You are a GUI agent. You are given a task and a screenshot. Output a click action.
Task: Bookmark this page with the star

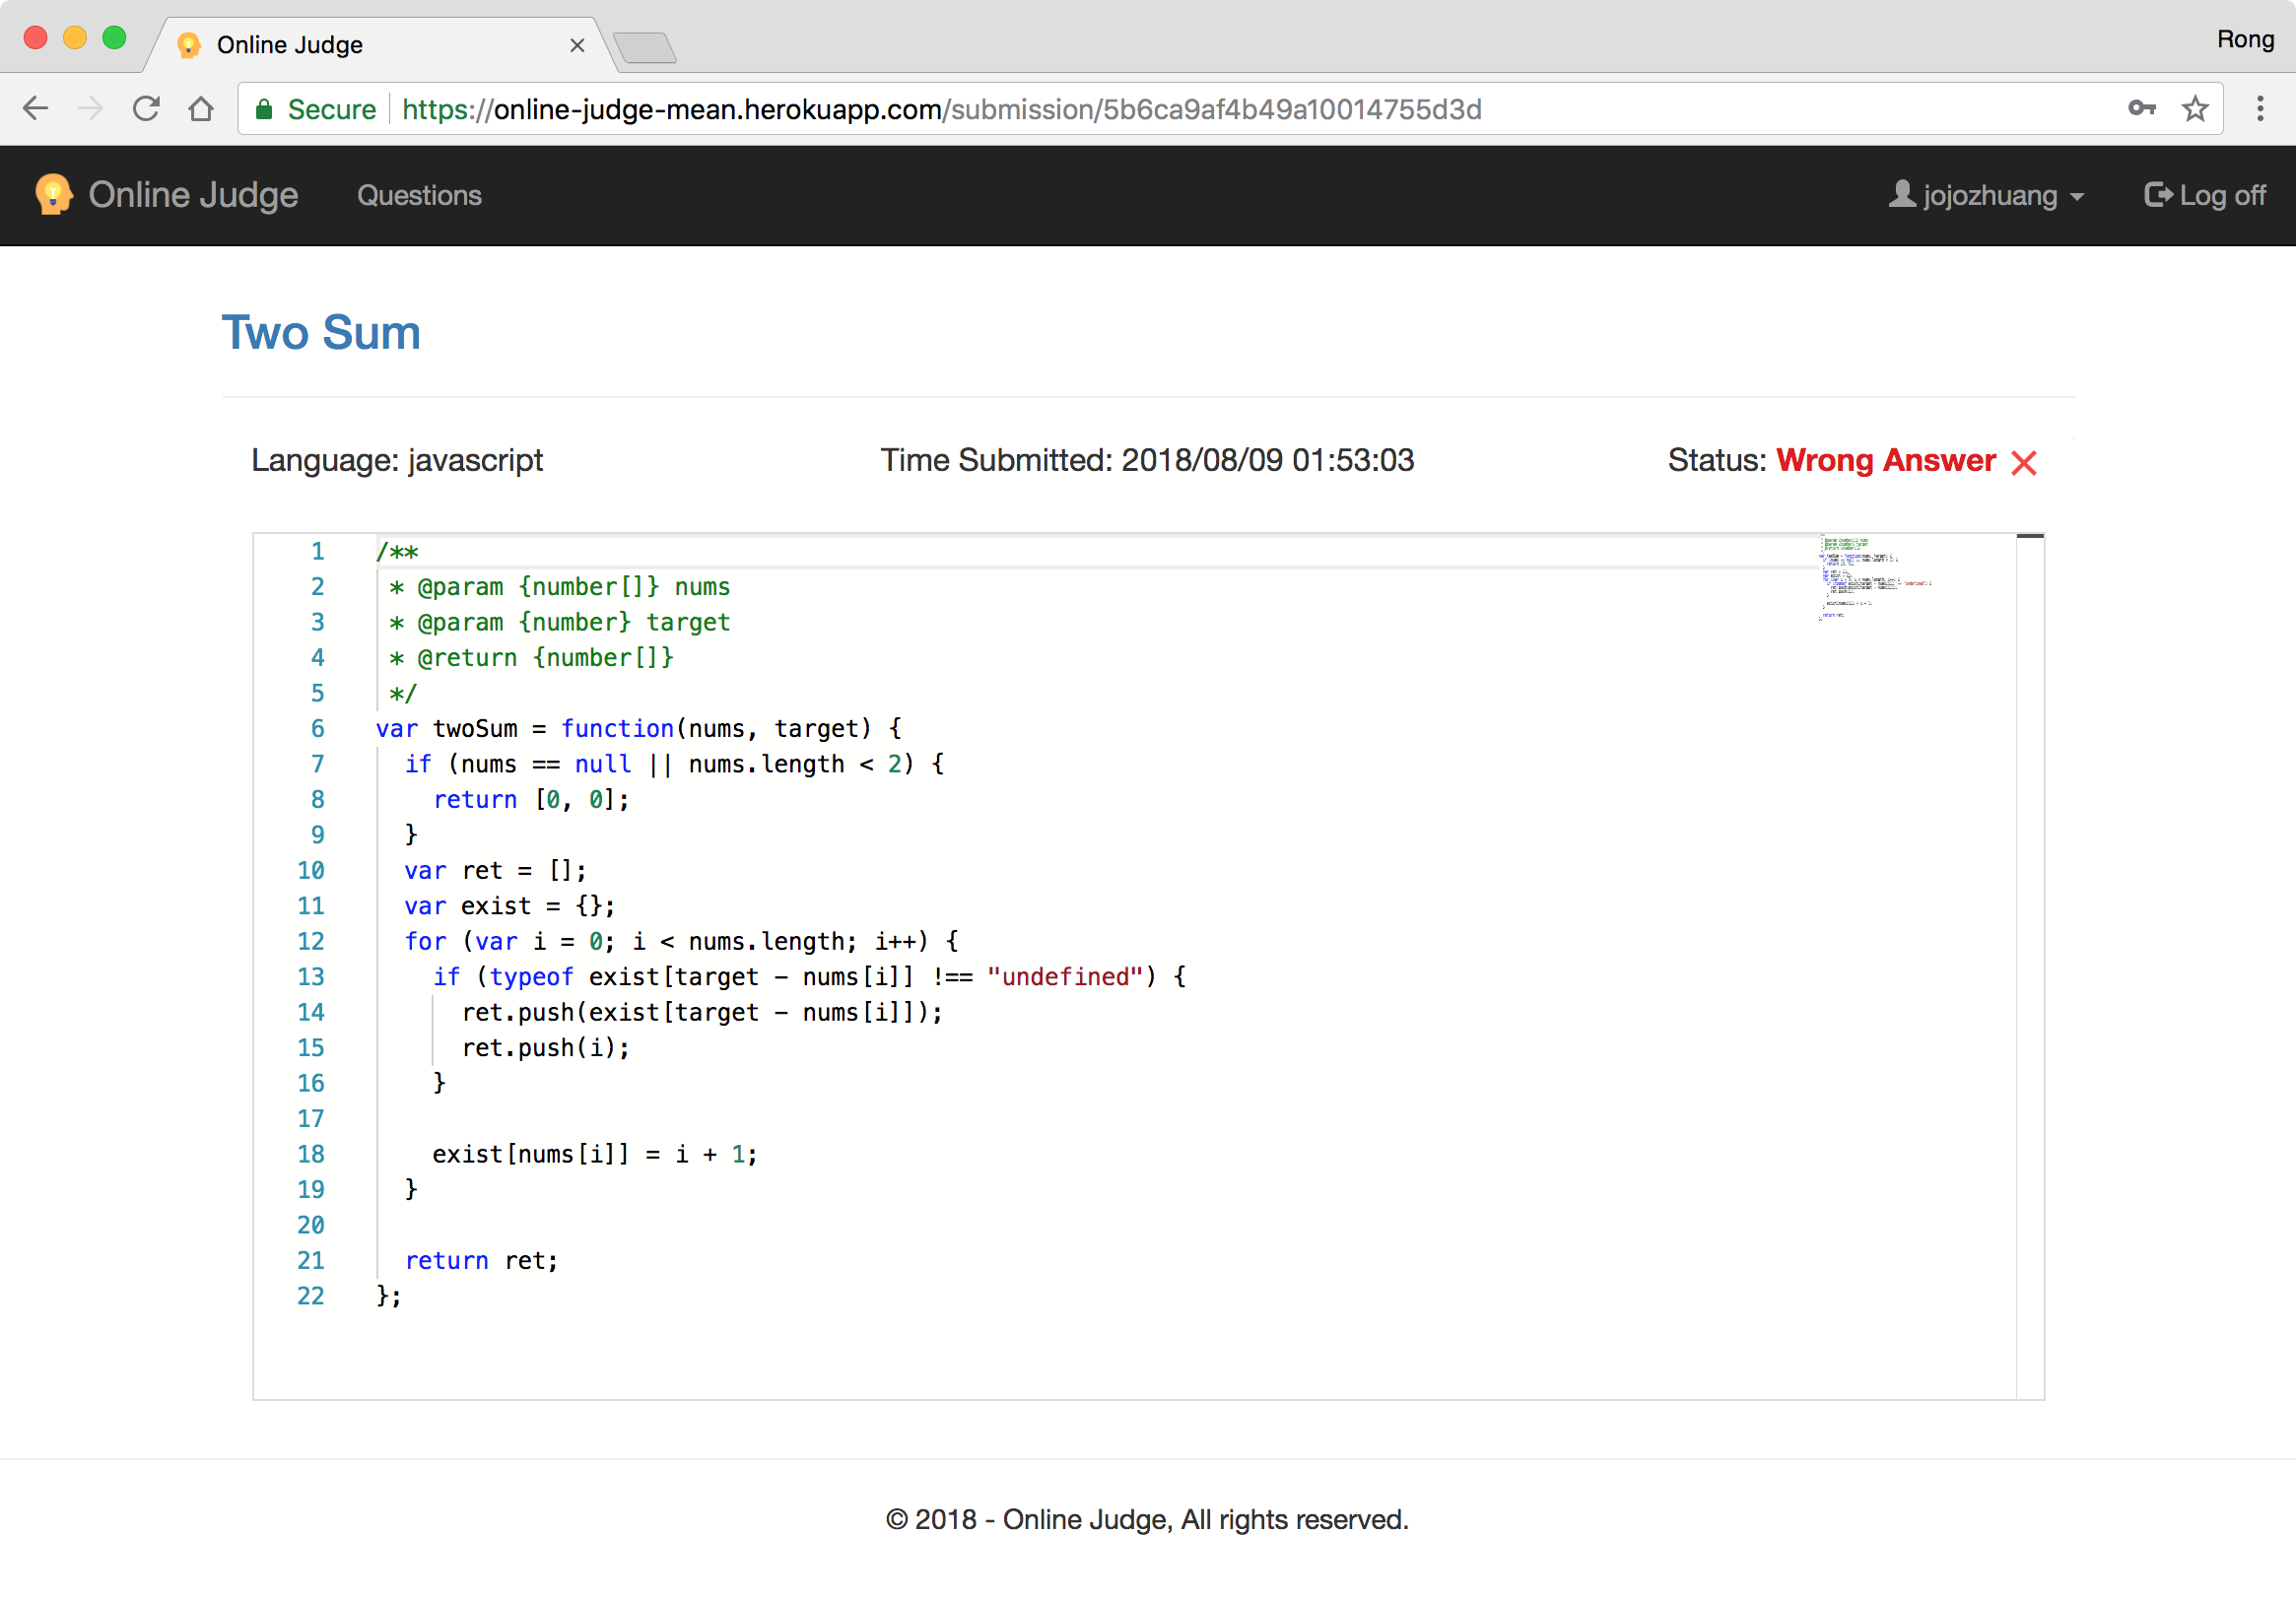point(2195,108)
